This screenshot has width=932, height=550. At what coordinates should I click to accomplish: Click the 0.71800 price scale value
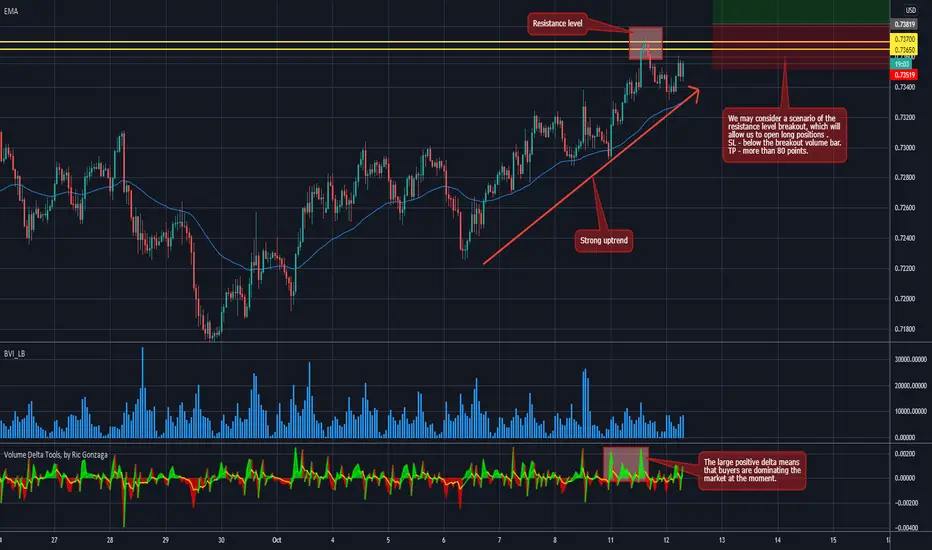(904, 329)
